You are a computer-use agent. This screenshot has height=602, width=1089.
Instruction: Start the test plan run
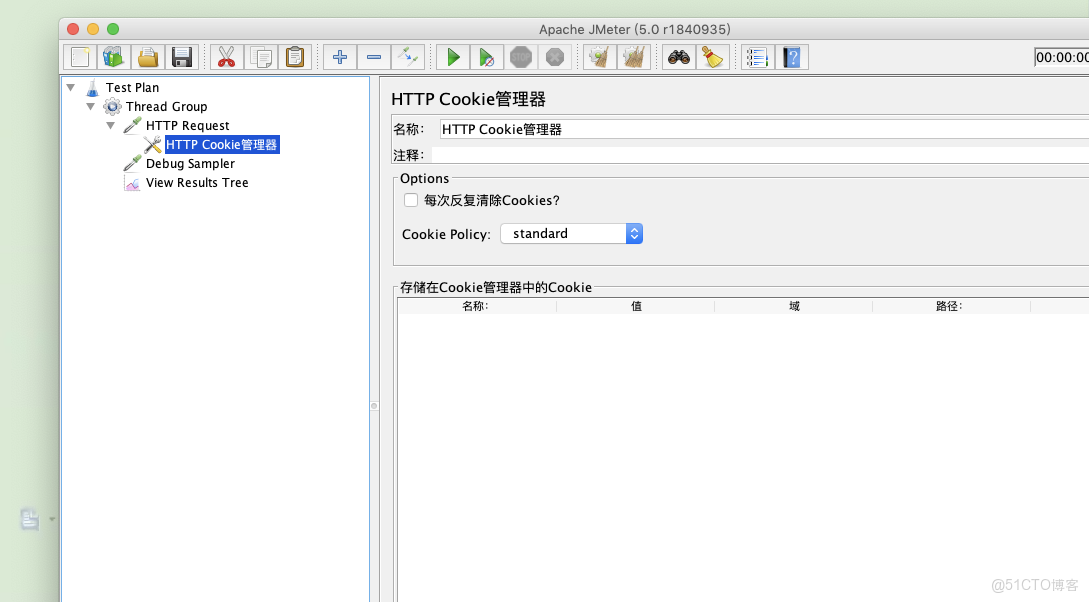451,57
